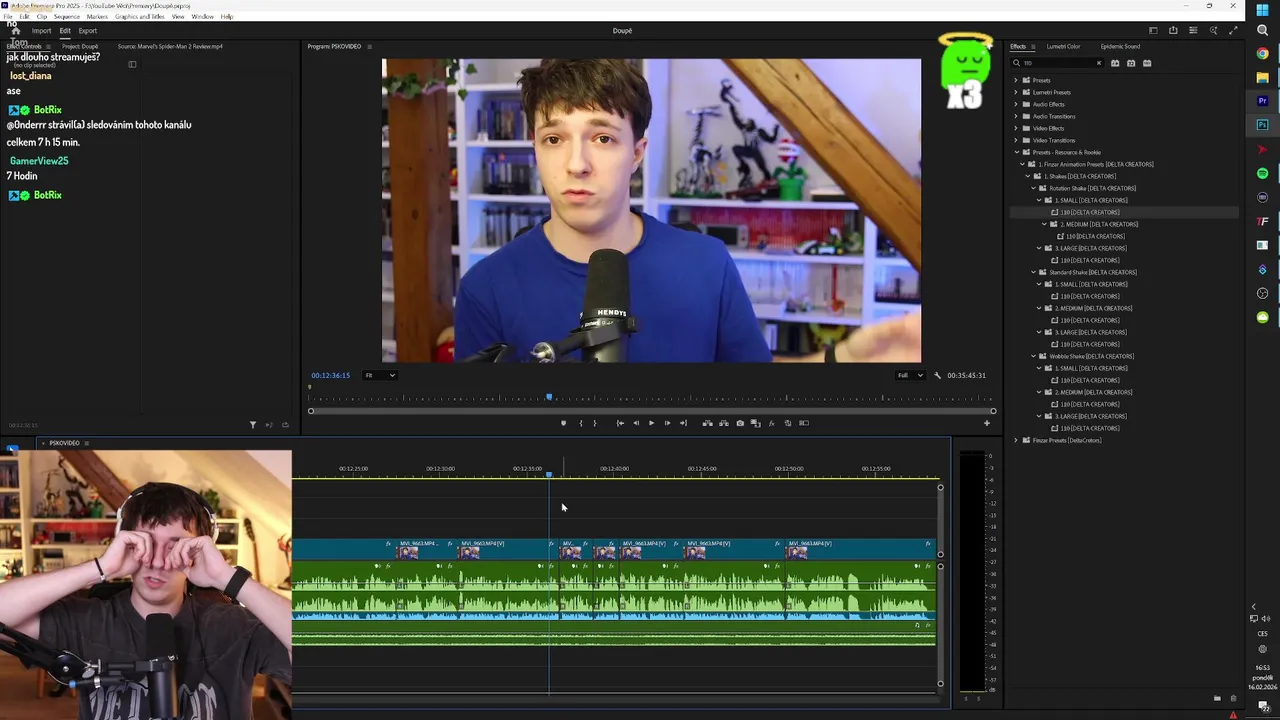Viewport: 1280px width, 720px height.
Task: Open the Program monitor button editor plus
Action: pyautogui.click(x=987, y=423)
